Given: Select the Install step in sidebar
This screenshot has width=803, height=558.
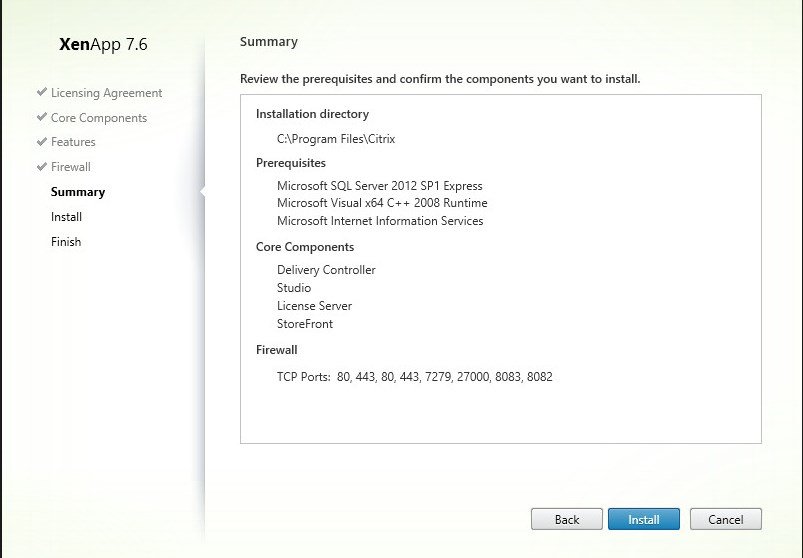Looking at the screenshot, I should 66,217.
